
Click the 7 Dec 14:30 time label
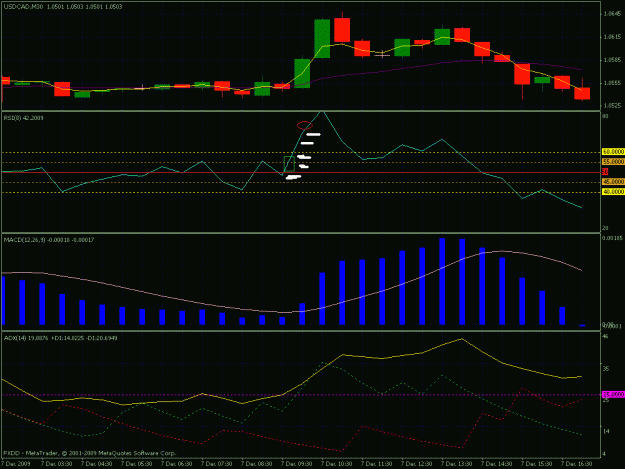[x=496, y=464]
